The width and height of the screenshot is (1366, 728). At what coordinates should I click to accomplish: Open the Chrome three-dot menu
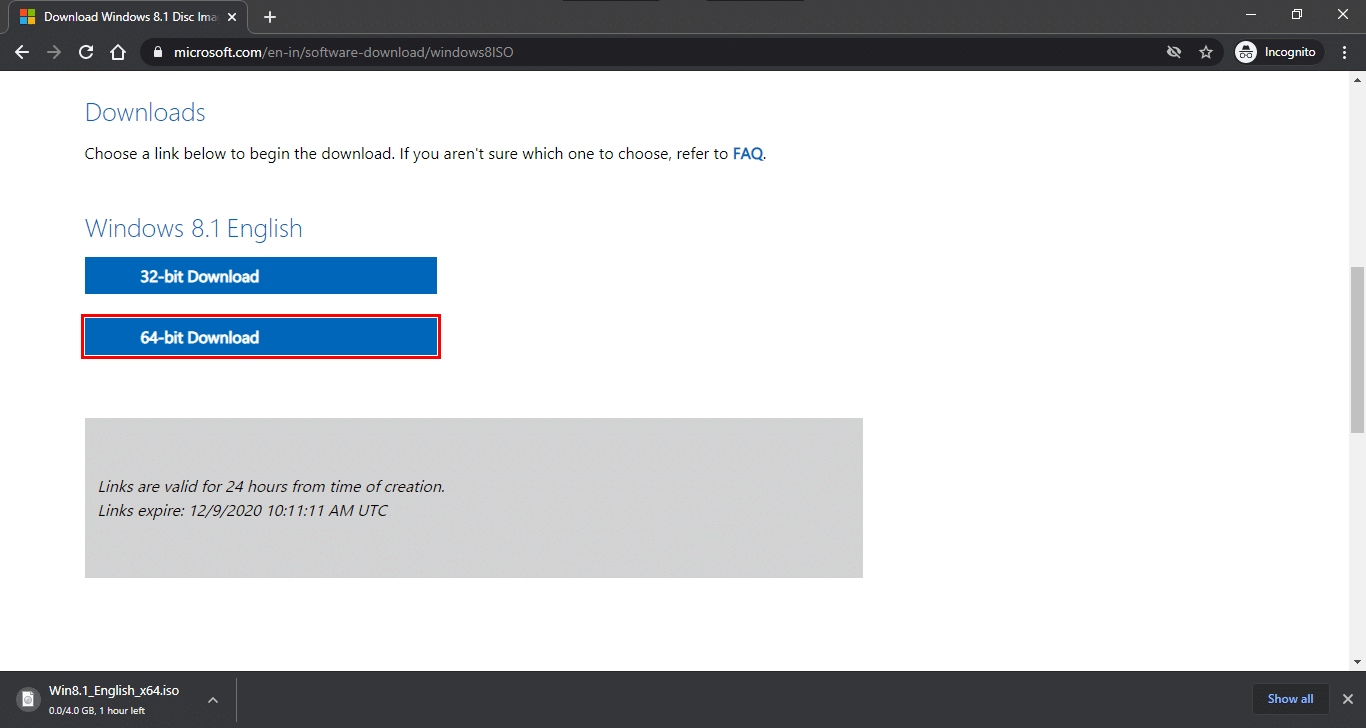pyautogui.click(x=1346, y=52)
